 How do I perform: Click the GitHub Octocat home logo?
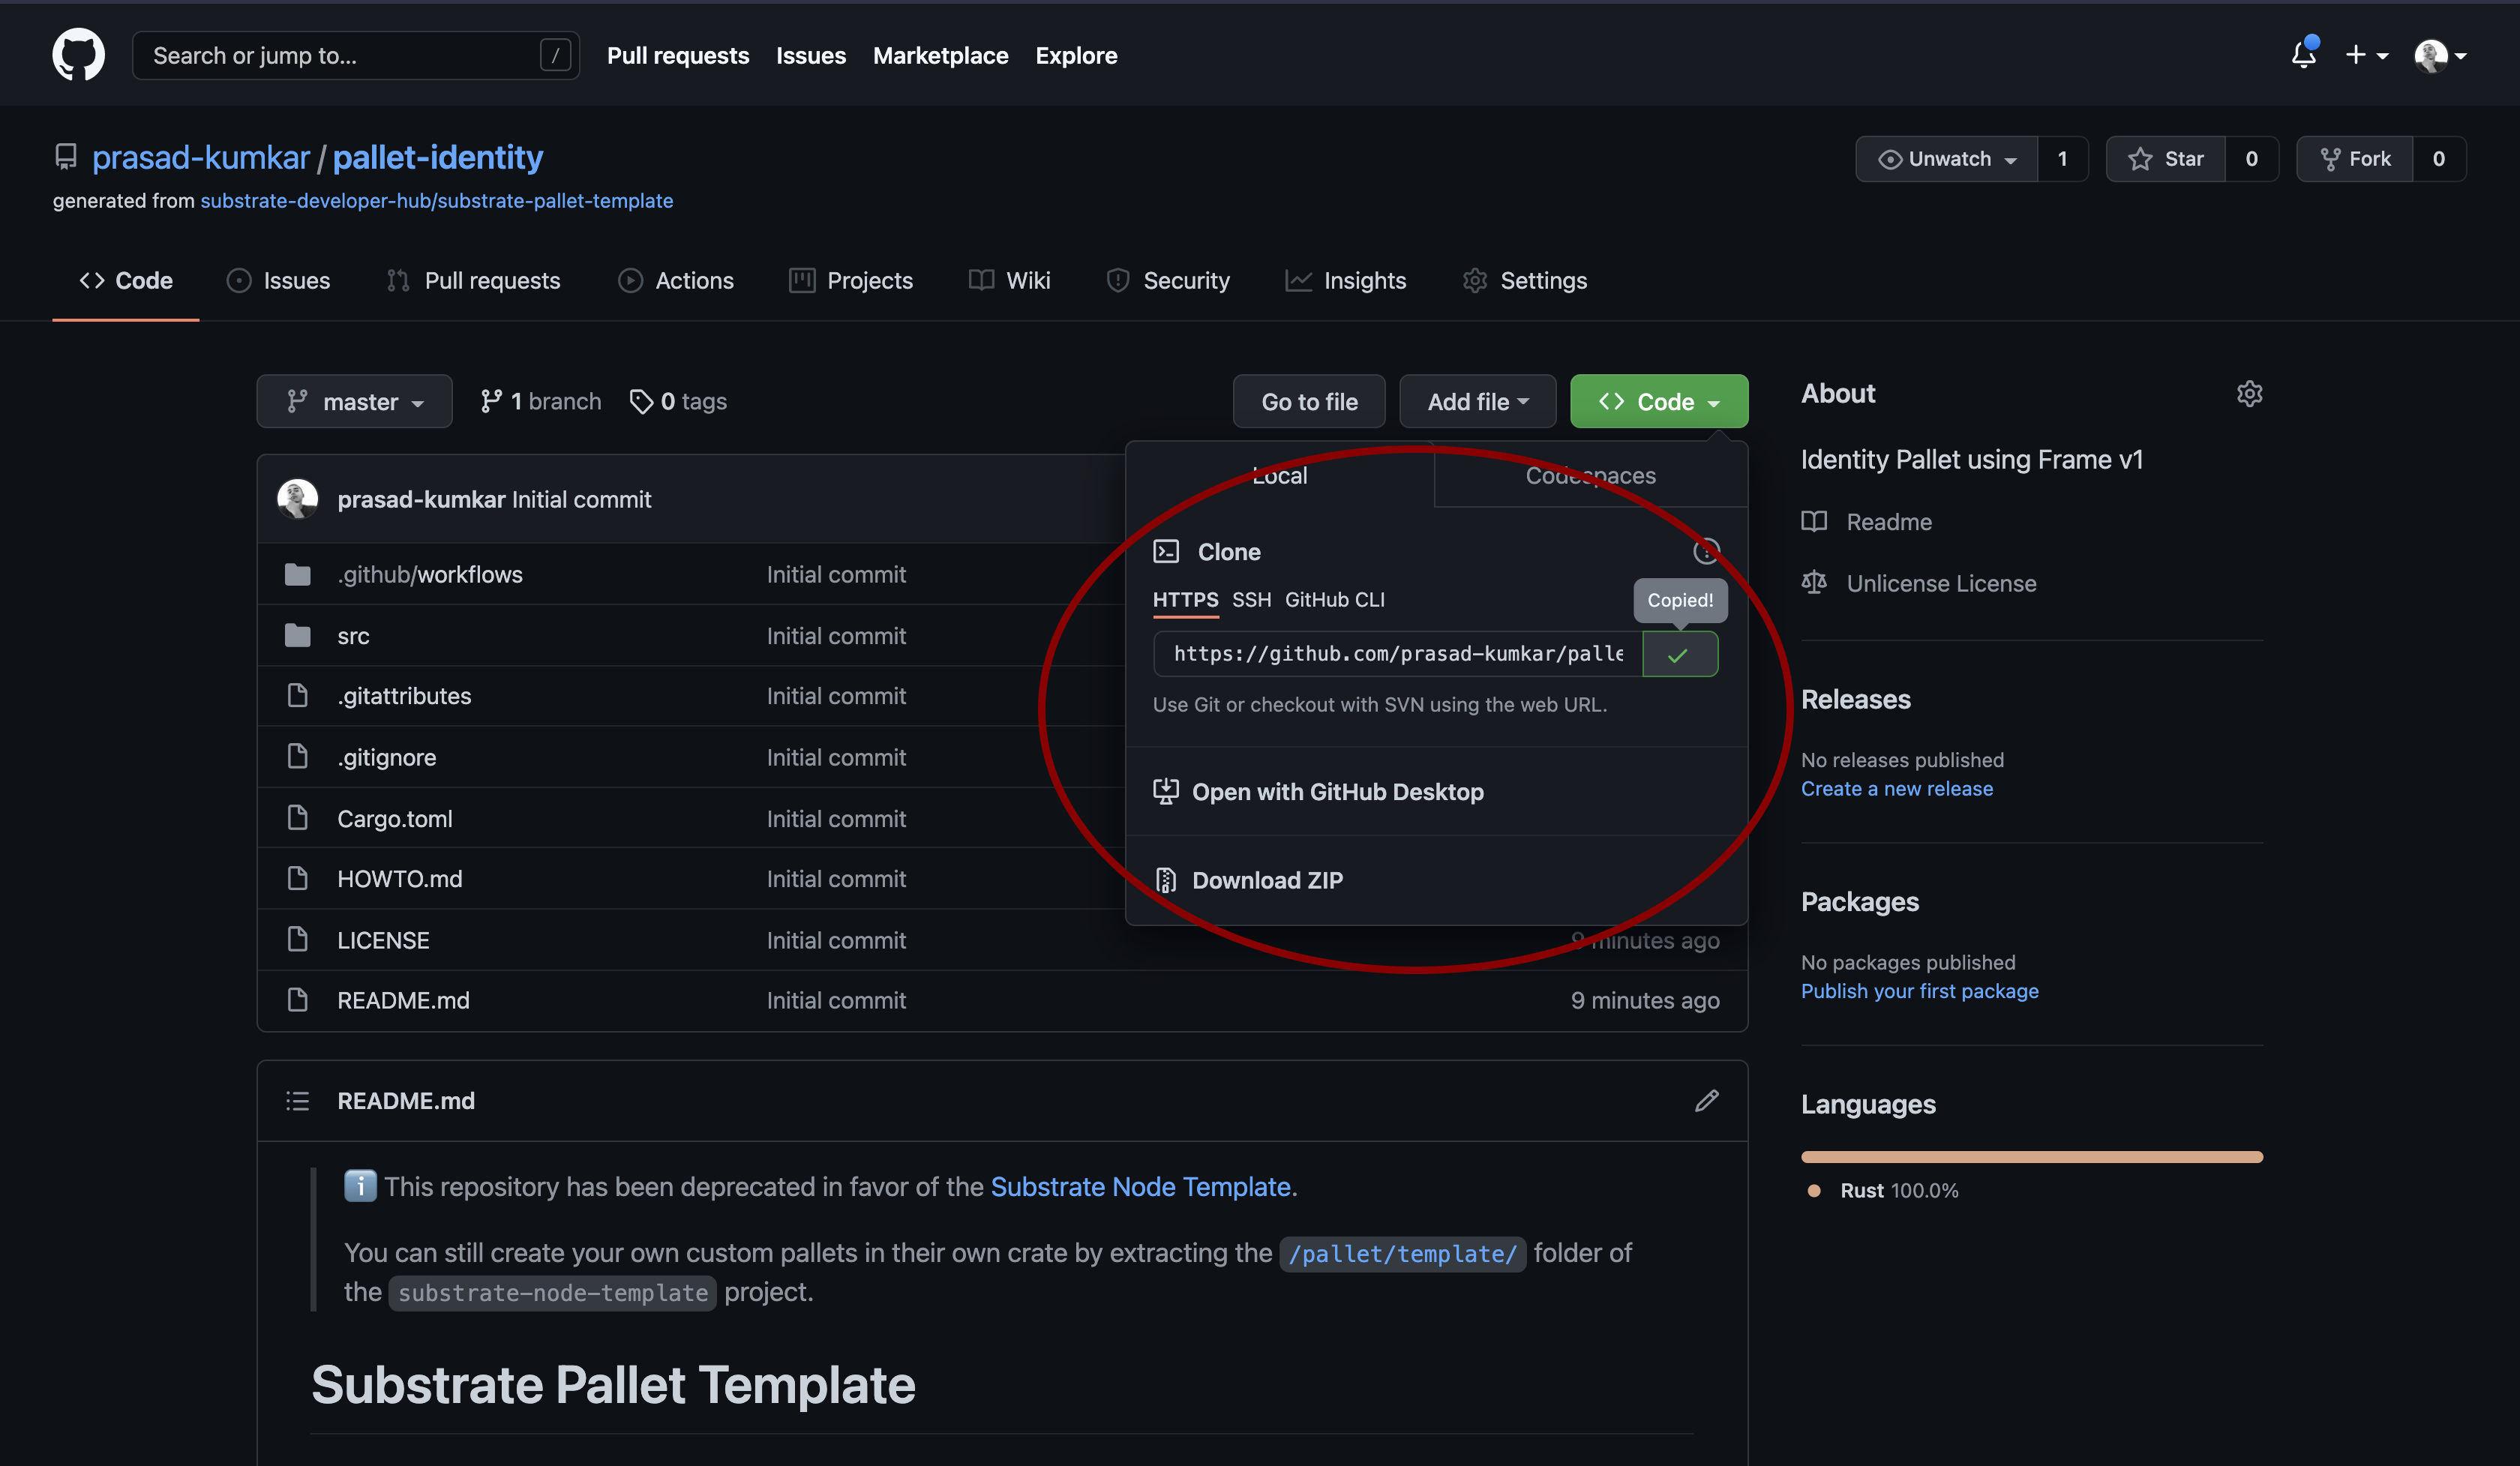(x=78, y=55)
